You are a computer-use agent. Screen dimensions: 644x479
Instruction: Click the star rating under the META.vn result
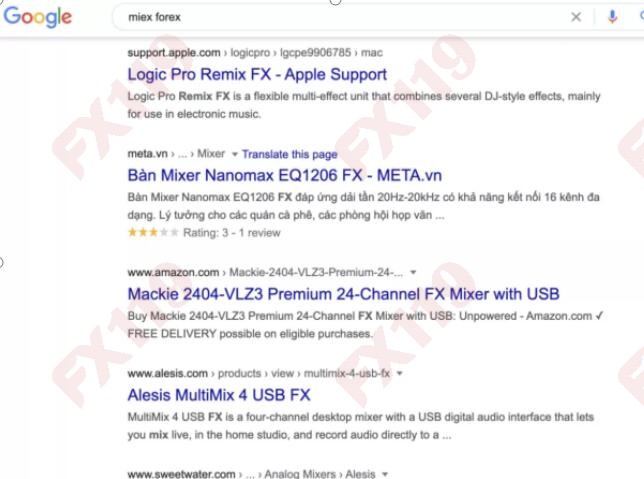coord(153,233)
